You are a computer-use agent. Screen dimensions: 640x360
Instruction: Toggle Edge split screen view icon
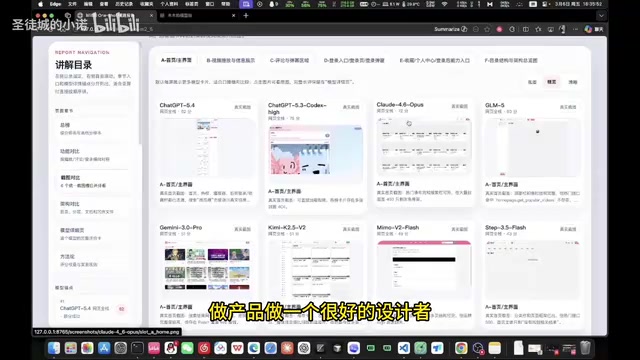(526, 29)
